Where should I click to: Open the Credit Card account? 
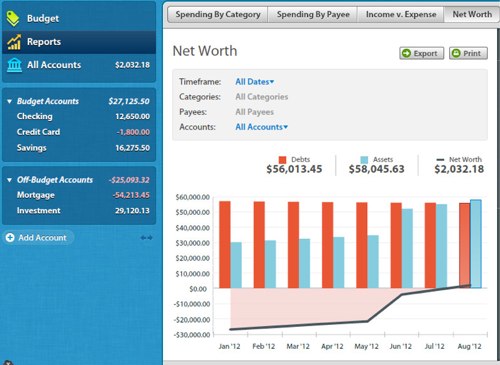pyautogui.click(x=79, y=132)
